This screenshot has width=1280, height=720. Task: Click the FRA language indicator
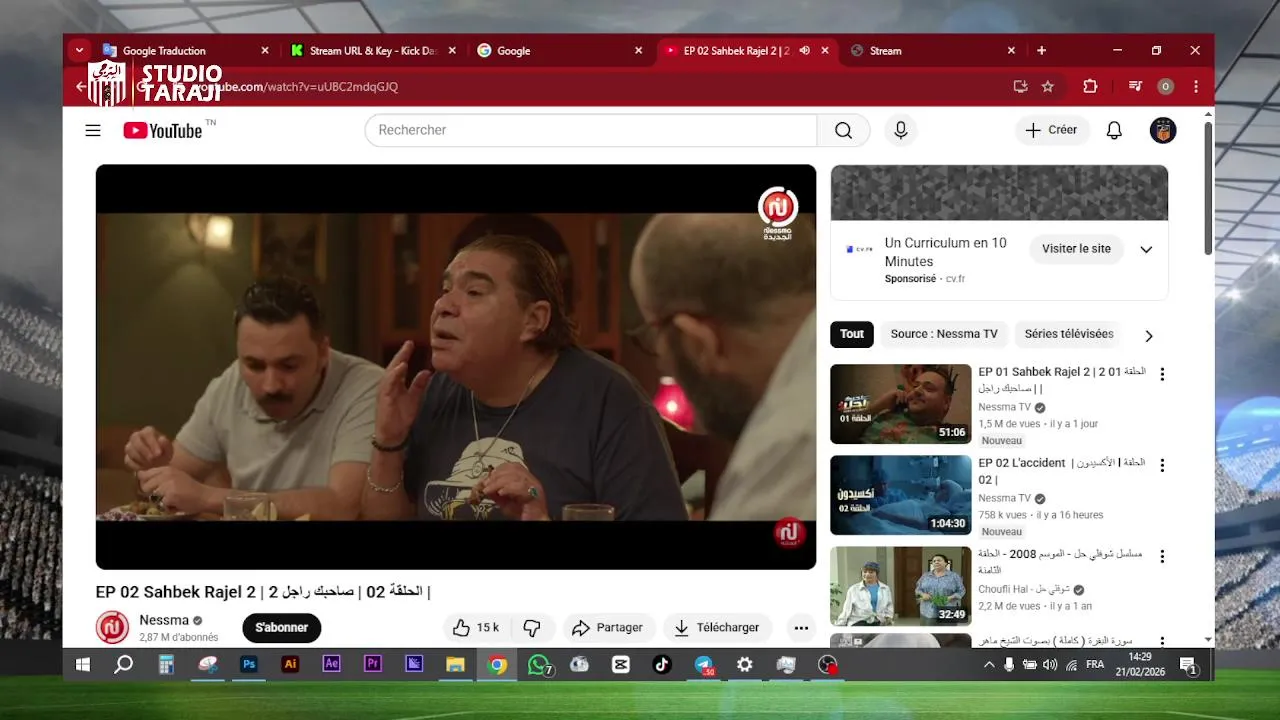[1095, 664]
